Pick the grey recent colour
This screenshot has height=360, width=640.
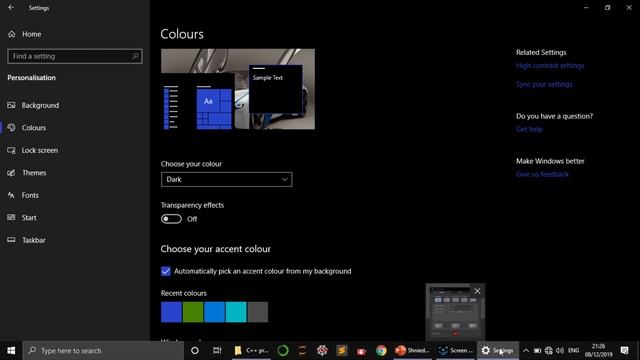(258, 312)
